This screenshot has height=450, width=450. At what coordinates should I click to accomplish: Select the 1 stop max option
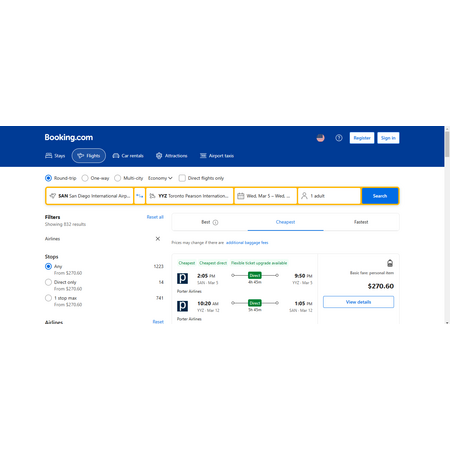(48, 298)
